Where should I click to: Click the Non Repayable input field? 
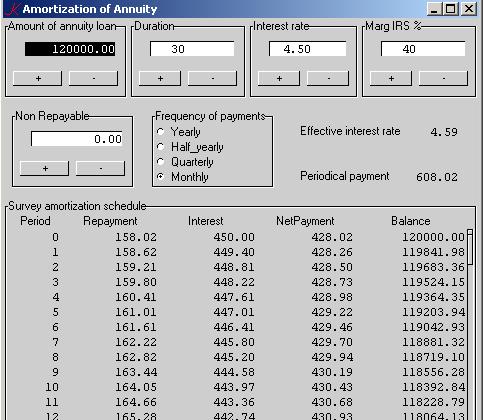(x=77, y=139)
